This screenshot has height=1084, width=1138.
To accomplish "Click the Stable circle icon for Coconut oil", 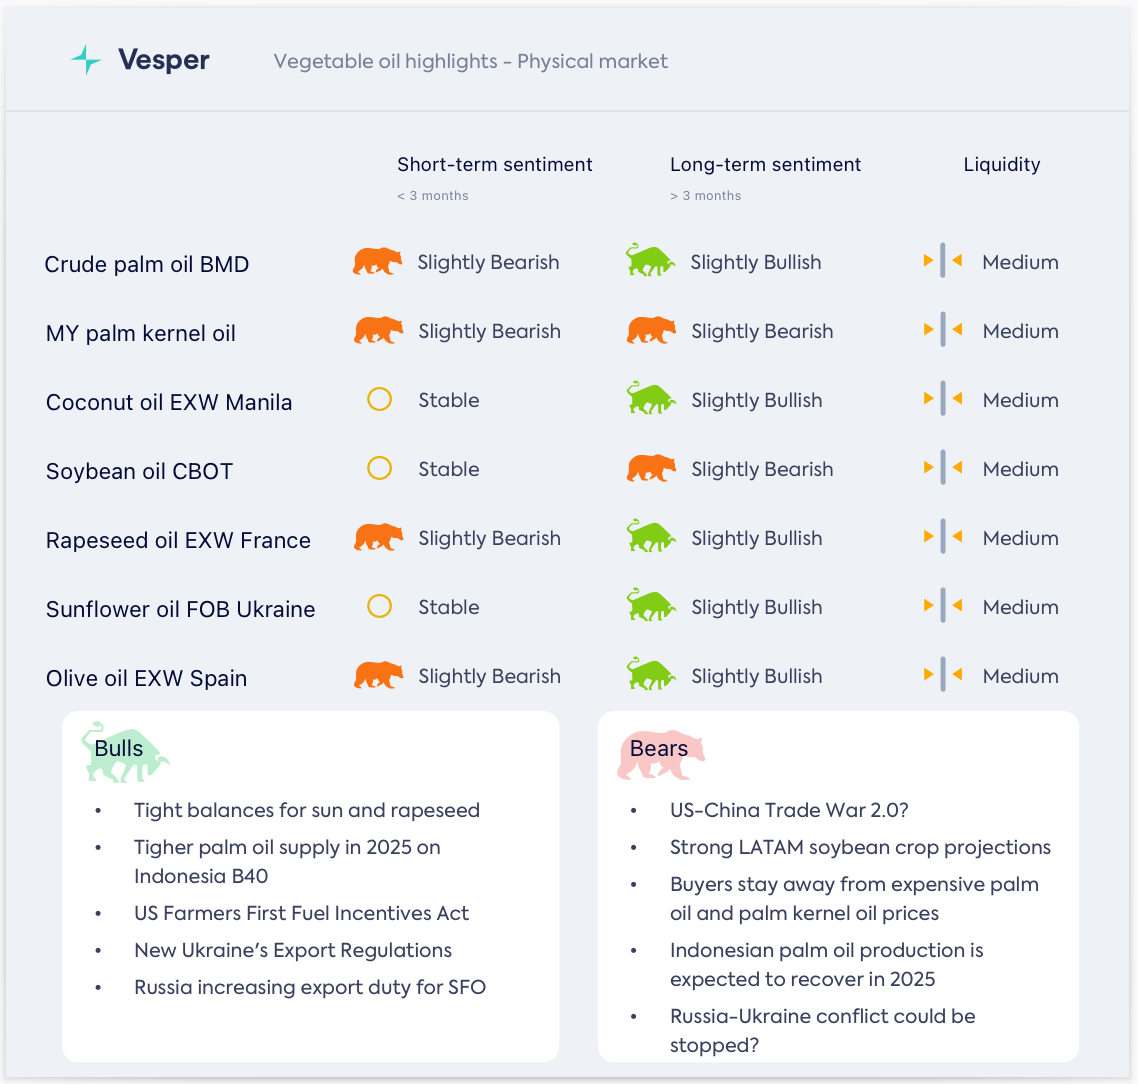I will (379, 400).
